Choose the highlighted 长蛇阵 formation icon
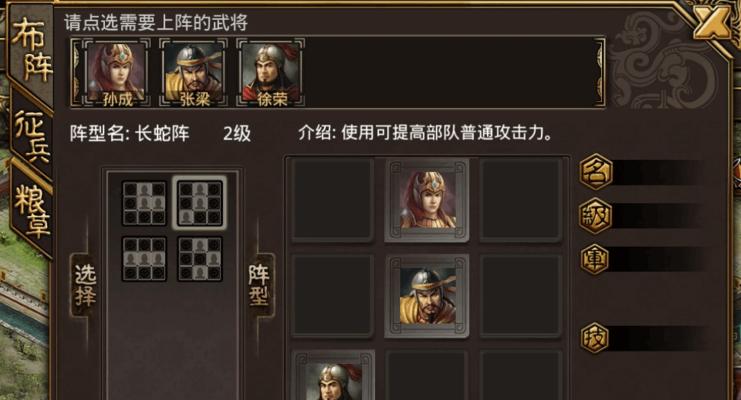This screenshot has width=741, height=400. (199, 203)
